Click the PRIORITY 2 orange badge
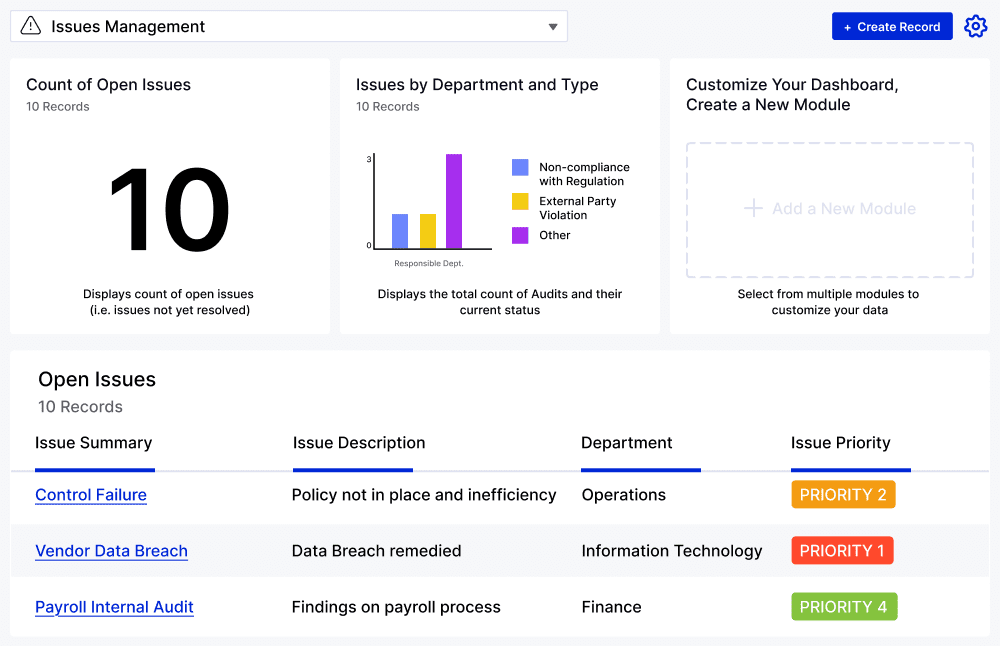This screenshot has height=646, width=1000. [843, 495]
